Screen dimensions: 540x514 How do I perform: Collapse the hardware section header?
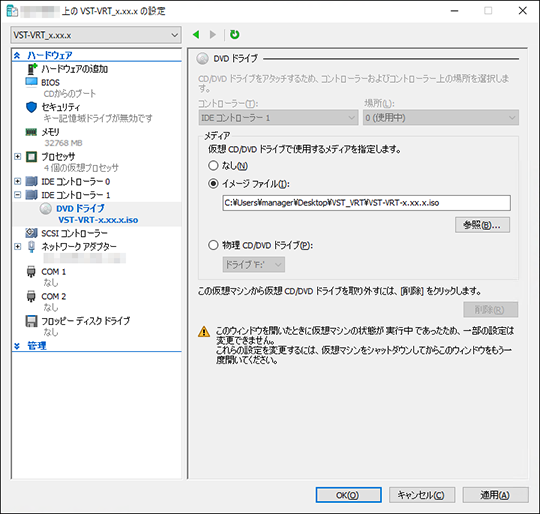tap(17, 55)
